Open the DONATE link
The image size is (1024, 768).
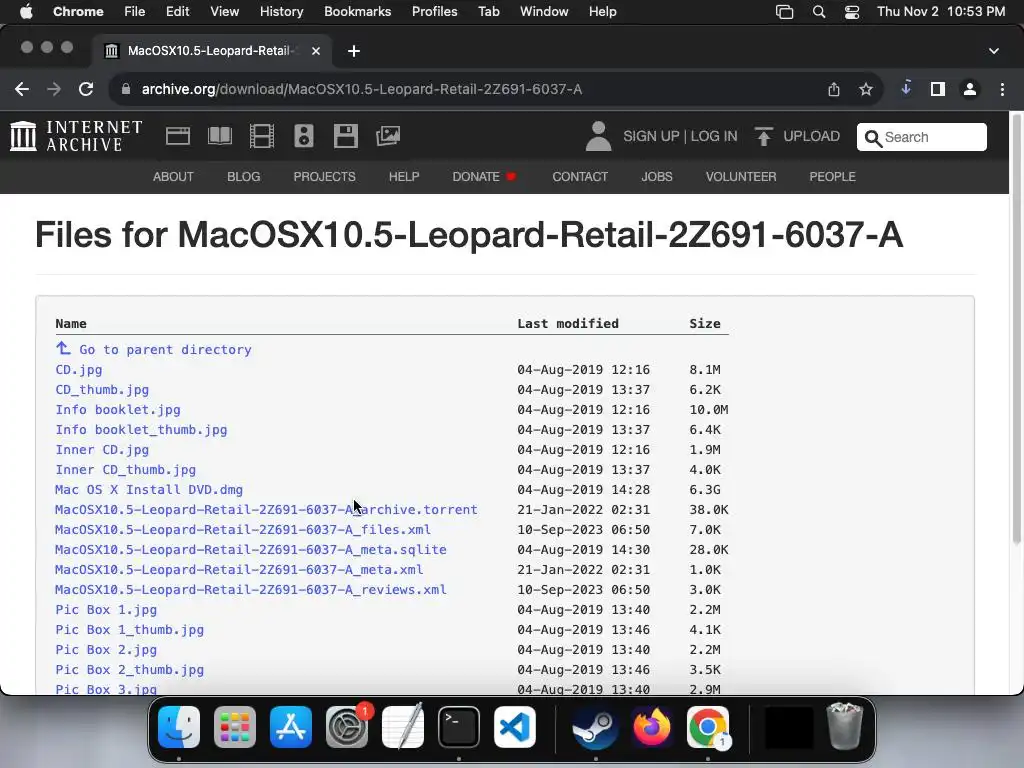pos(476,177)
